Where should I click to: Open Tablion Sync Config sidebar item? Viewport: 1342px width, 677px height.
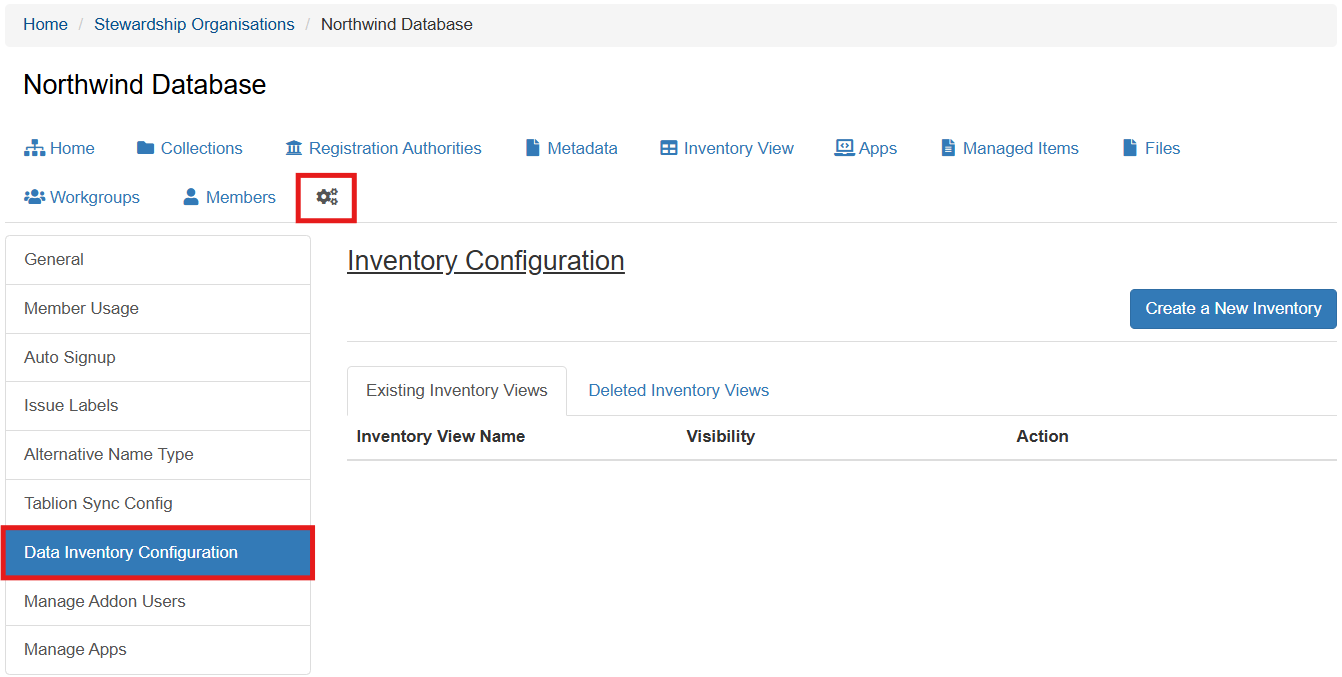[98, 503]
